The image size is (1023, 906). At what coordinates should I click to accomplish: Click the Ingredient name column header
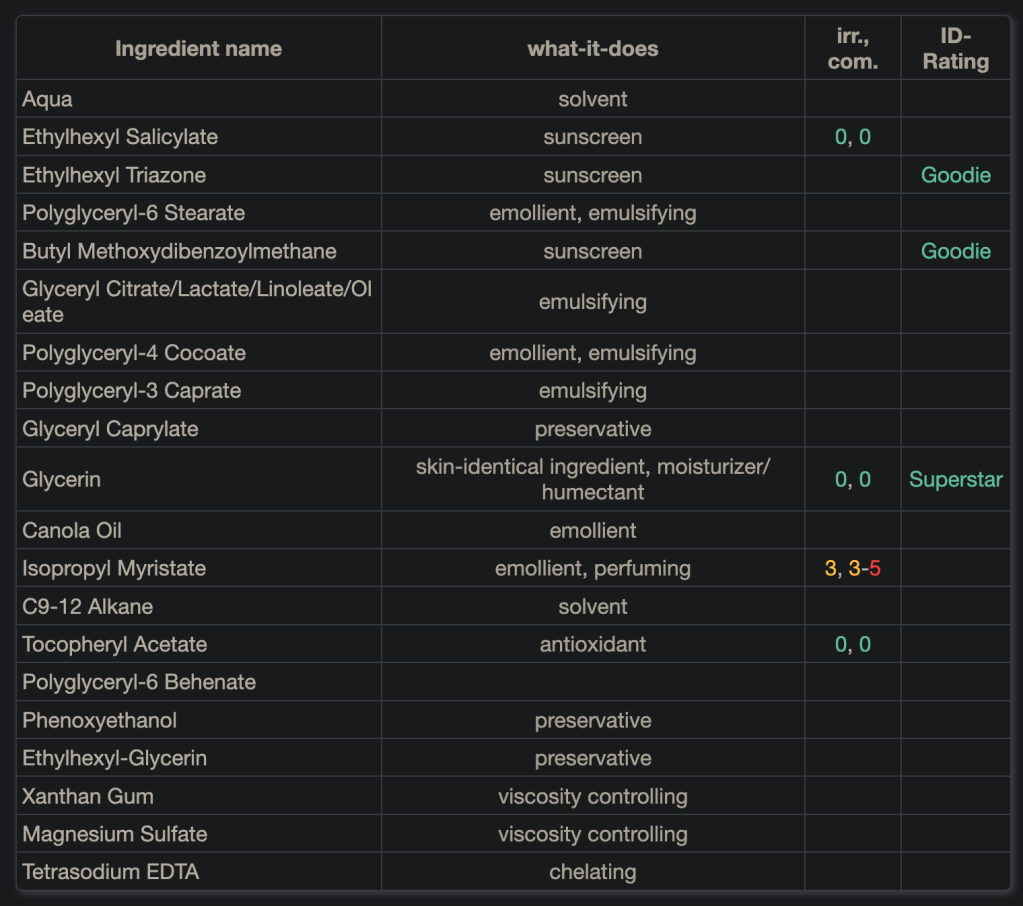pos(198,48)
